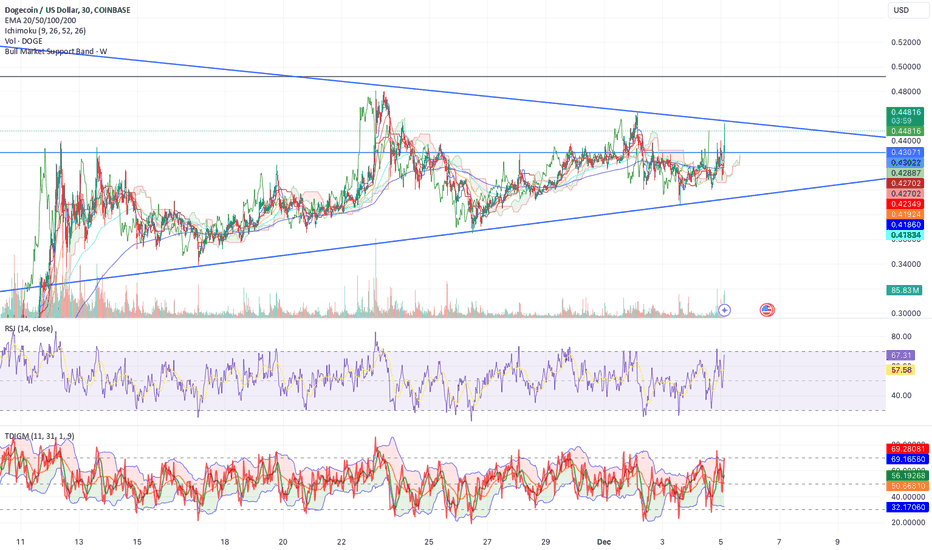The width and height of the screenshot is (932, 550).
Task: Select the Bull Market Support Band indicator label
Action: tap(56, 51)
